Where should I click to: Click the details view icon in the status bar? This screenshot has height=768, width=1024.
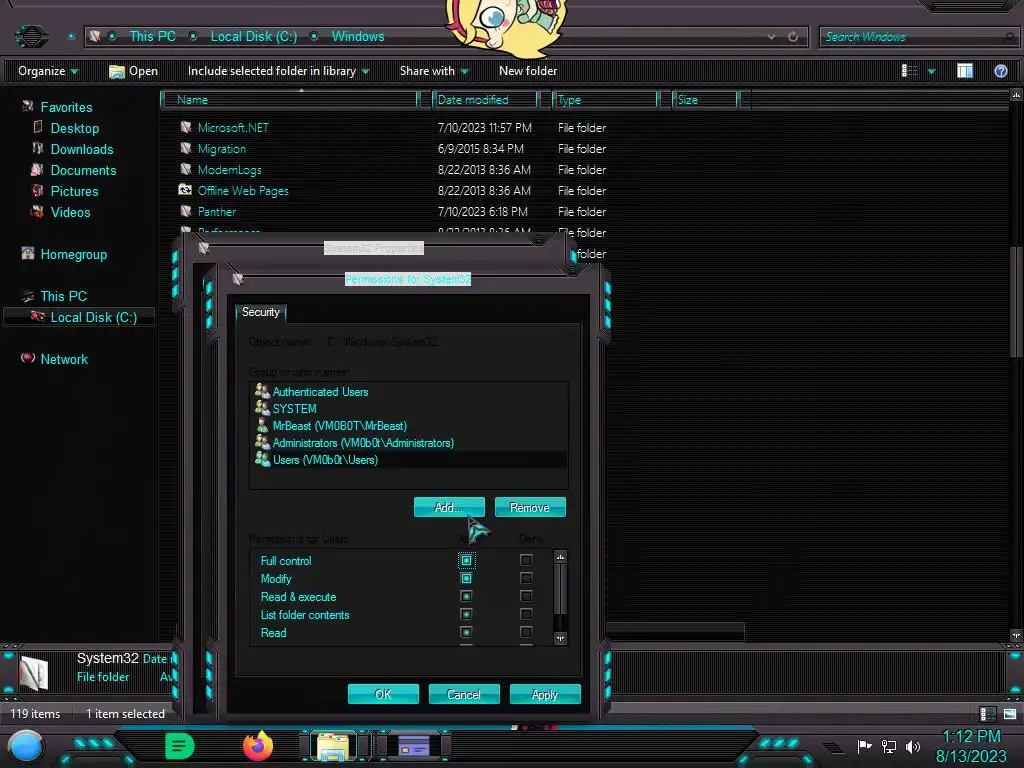(x=987, y=714)
